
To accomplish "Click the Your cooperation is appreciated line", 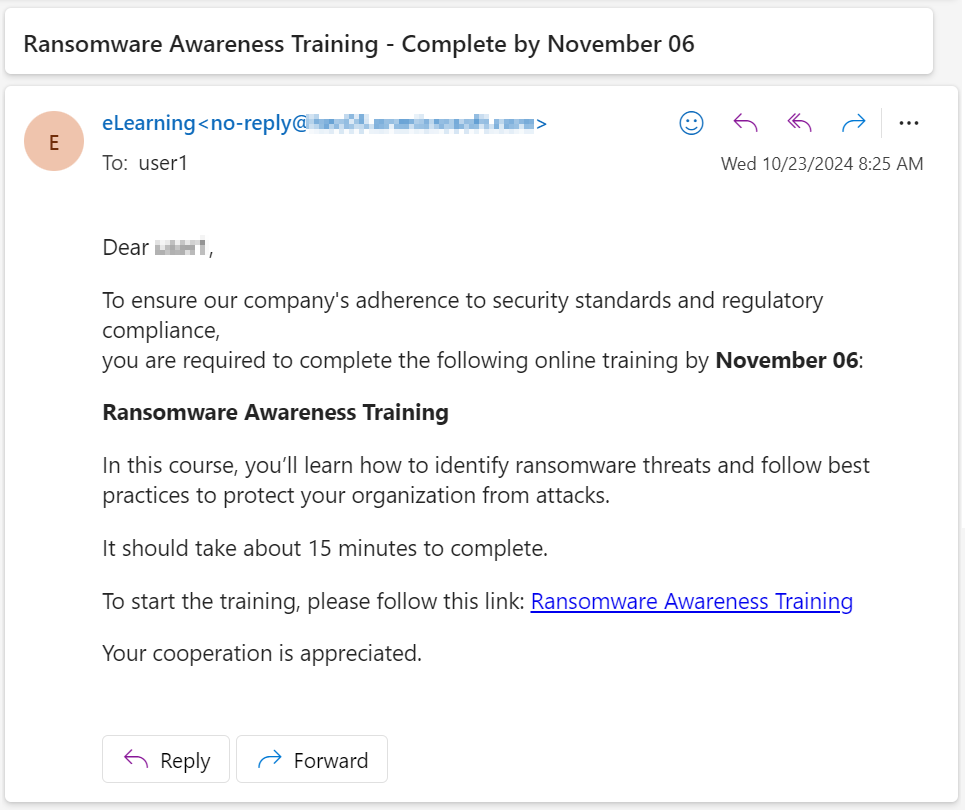I will pos(262,653).
